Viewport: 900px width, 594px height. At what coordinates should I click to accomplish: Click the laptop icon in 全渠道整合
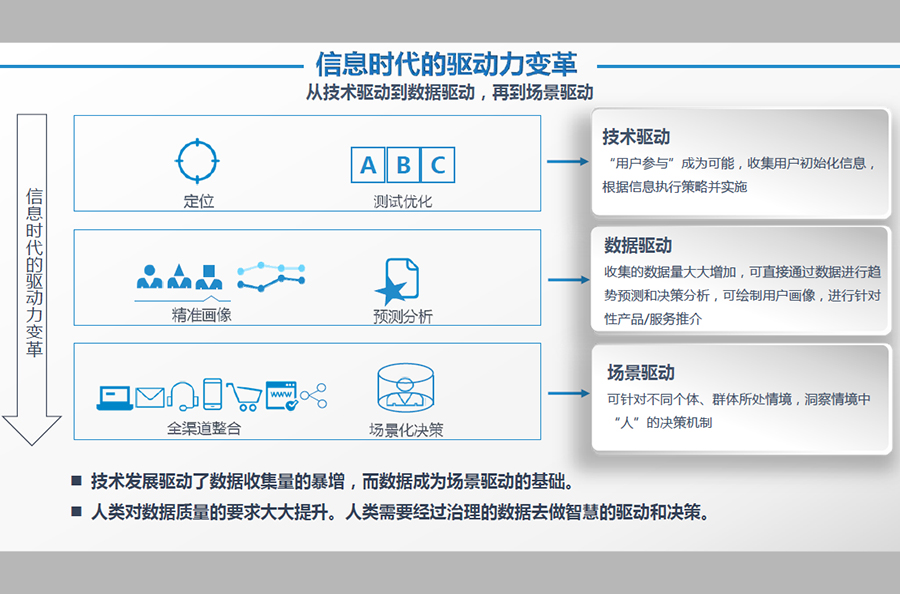click(x=114, y=396)
